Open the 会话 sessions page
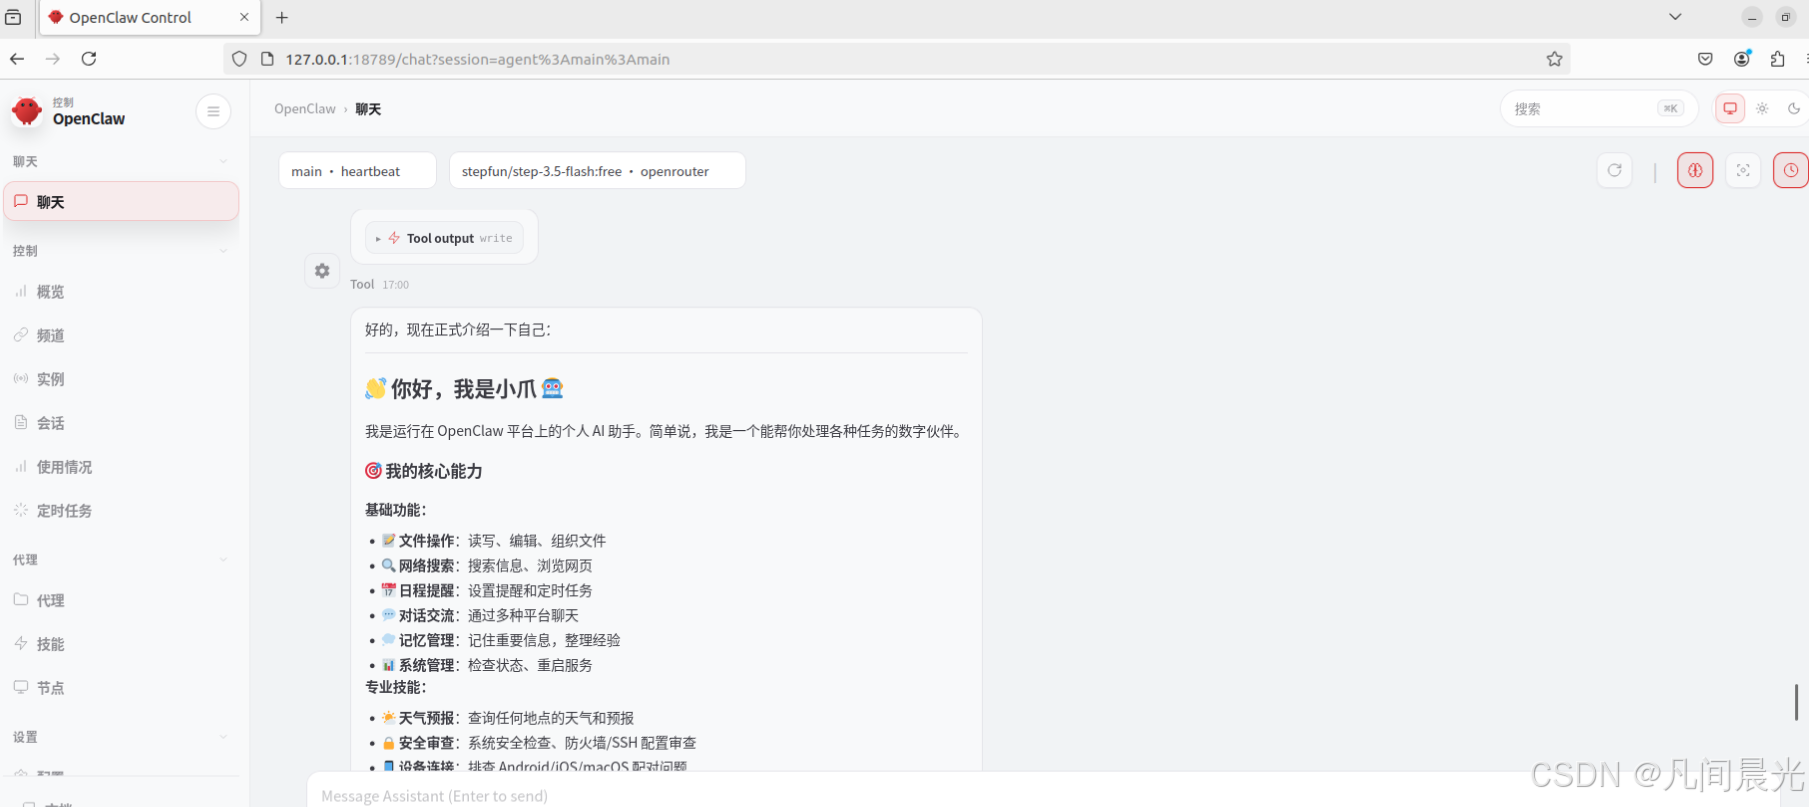 click(121, 423)
